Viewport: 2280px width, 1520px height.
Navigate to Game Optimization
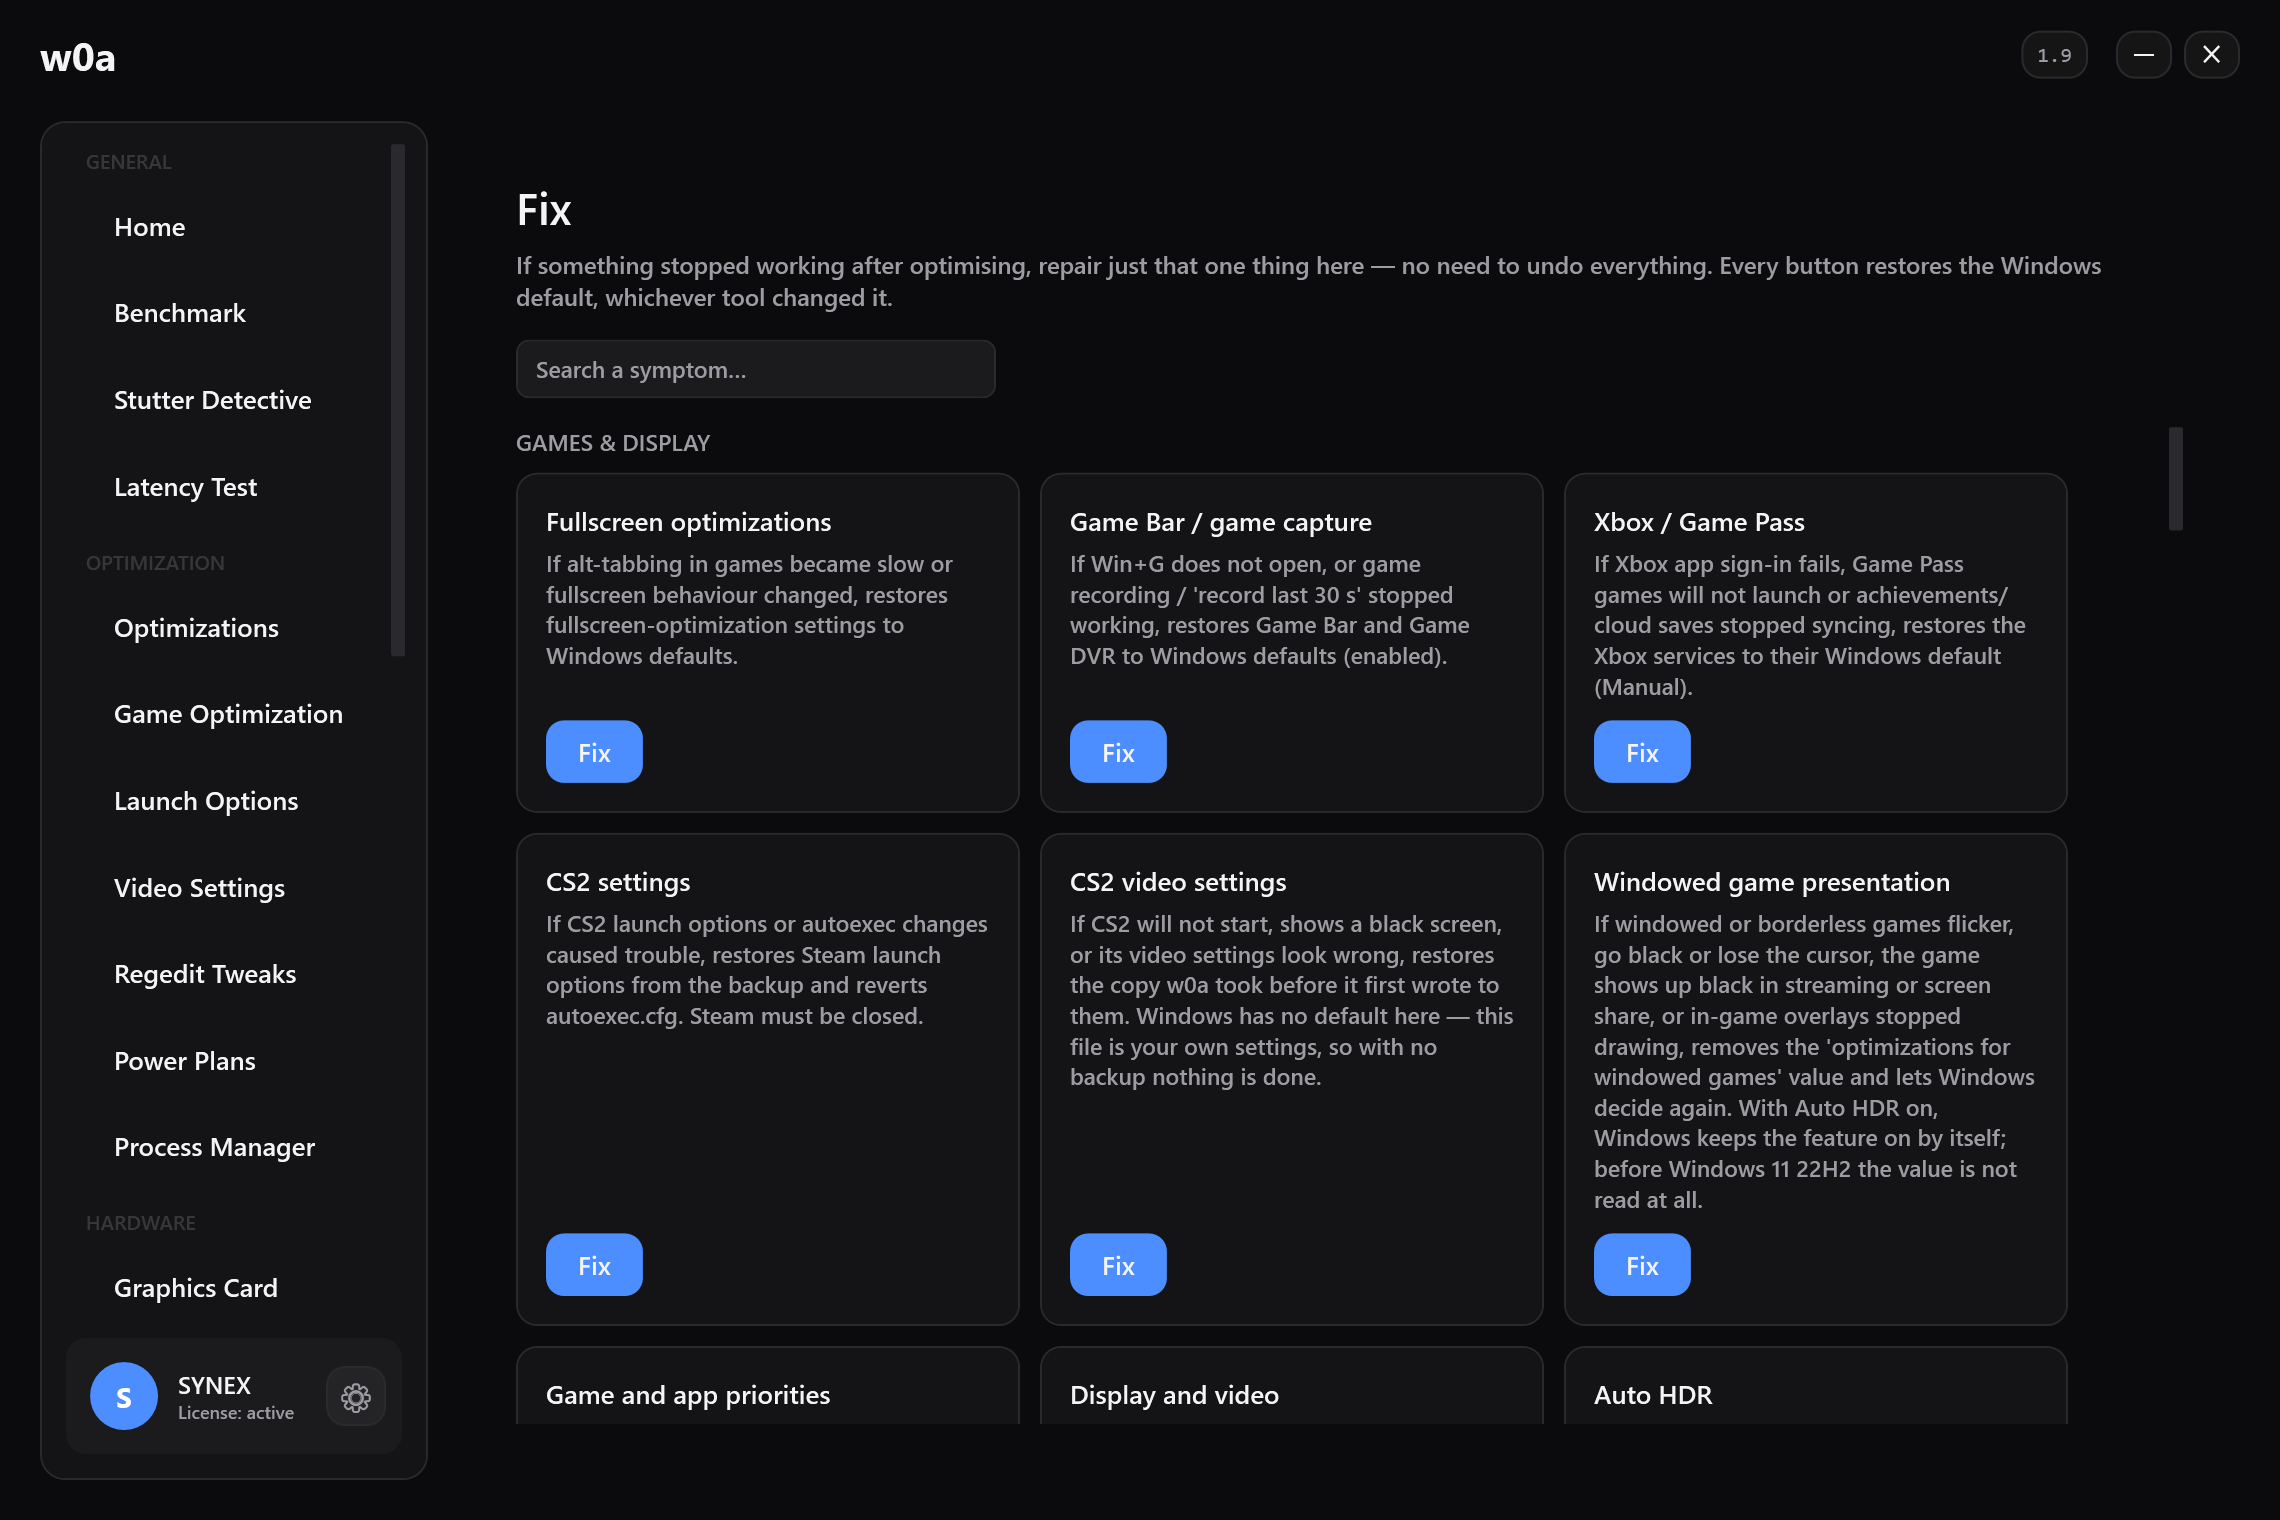click(229, 714)
